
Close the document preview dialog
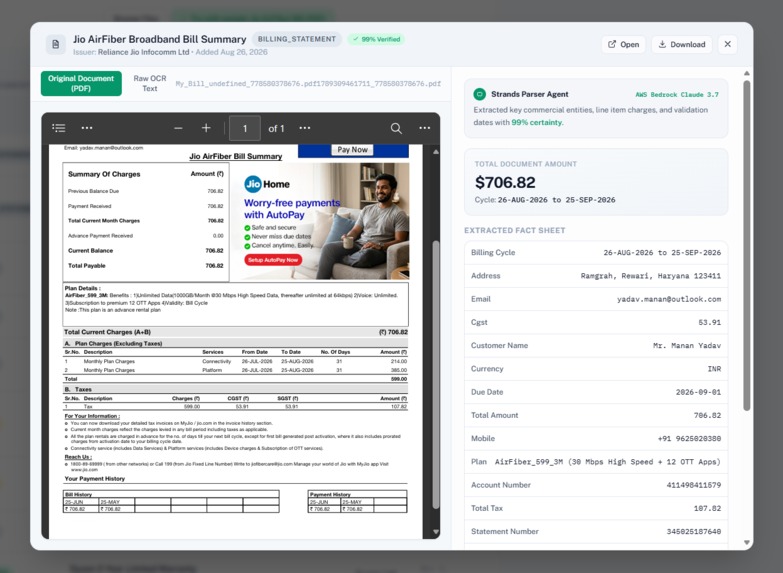click(x=728, y=44)
